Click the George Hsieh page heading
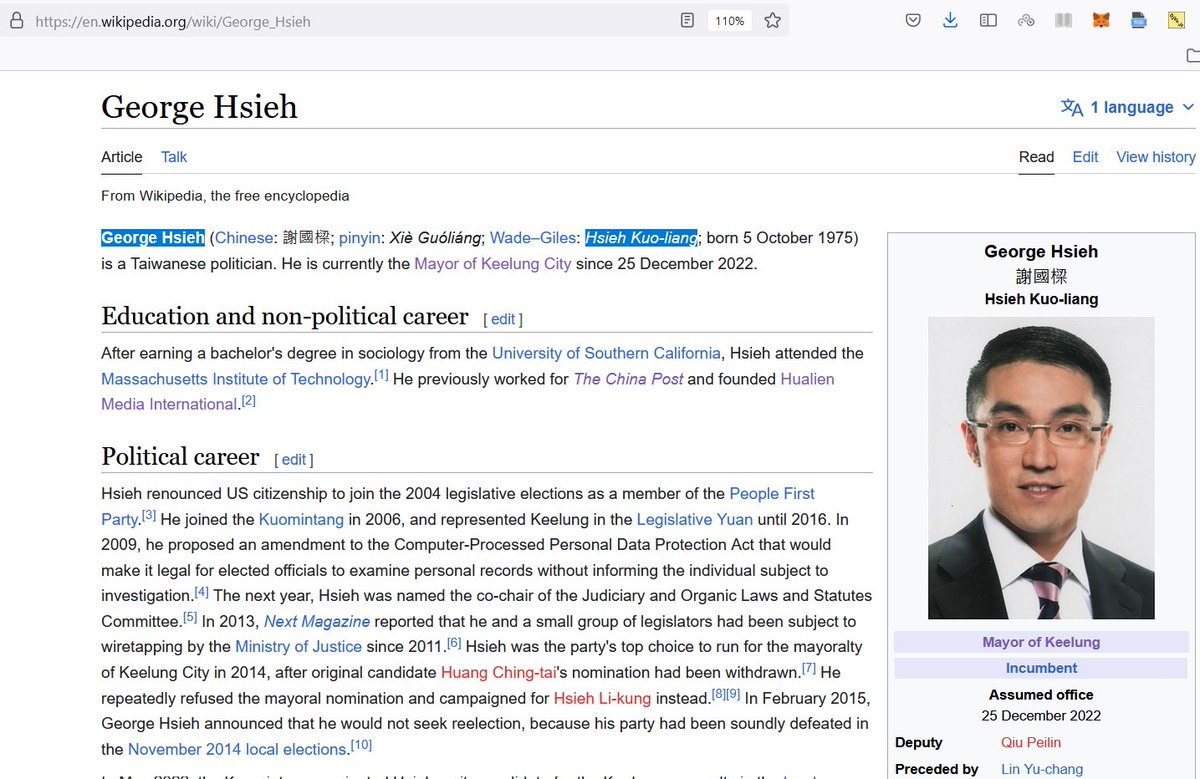This screenshot has width=1200, height=779. coord(199,107)
